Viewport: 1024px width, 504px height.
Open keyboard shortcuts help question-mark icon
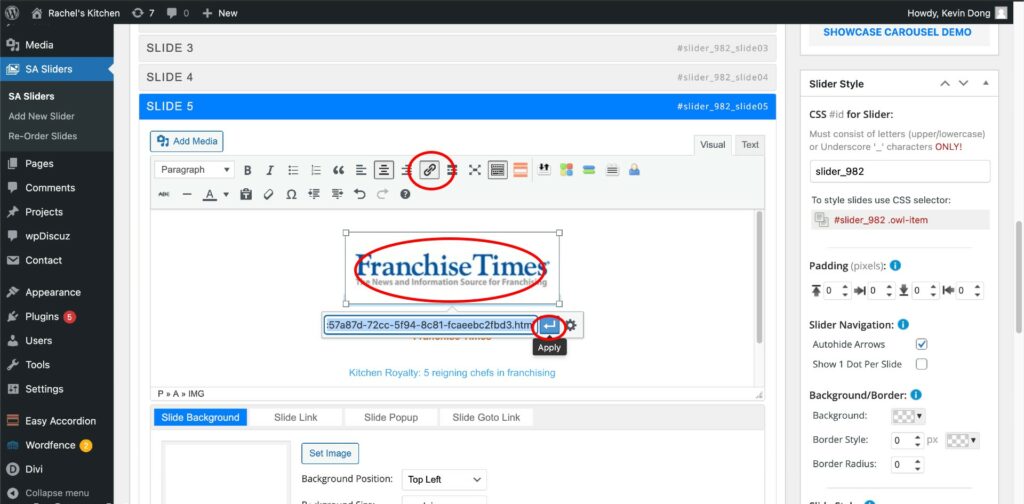coord(405,194)
